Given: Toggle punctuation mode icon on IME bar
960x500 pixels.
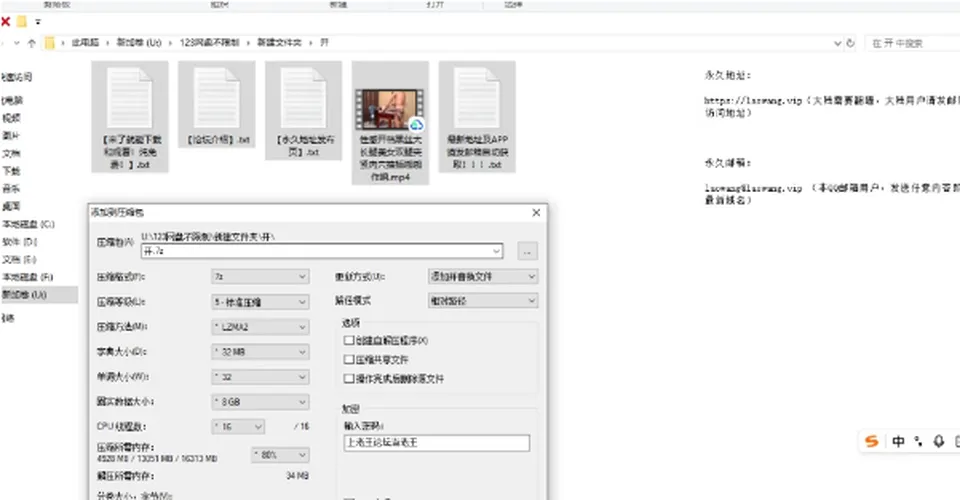Looking at the screenshot, I should tap(918, 441).
